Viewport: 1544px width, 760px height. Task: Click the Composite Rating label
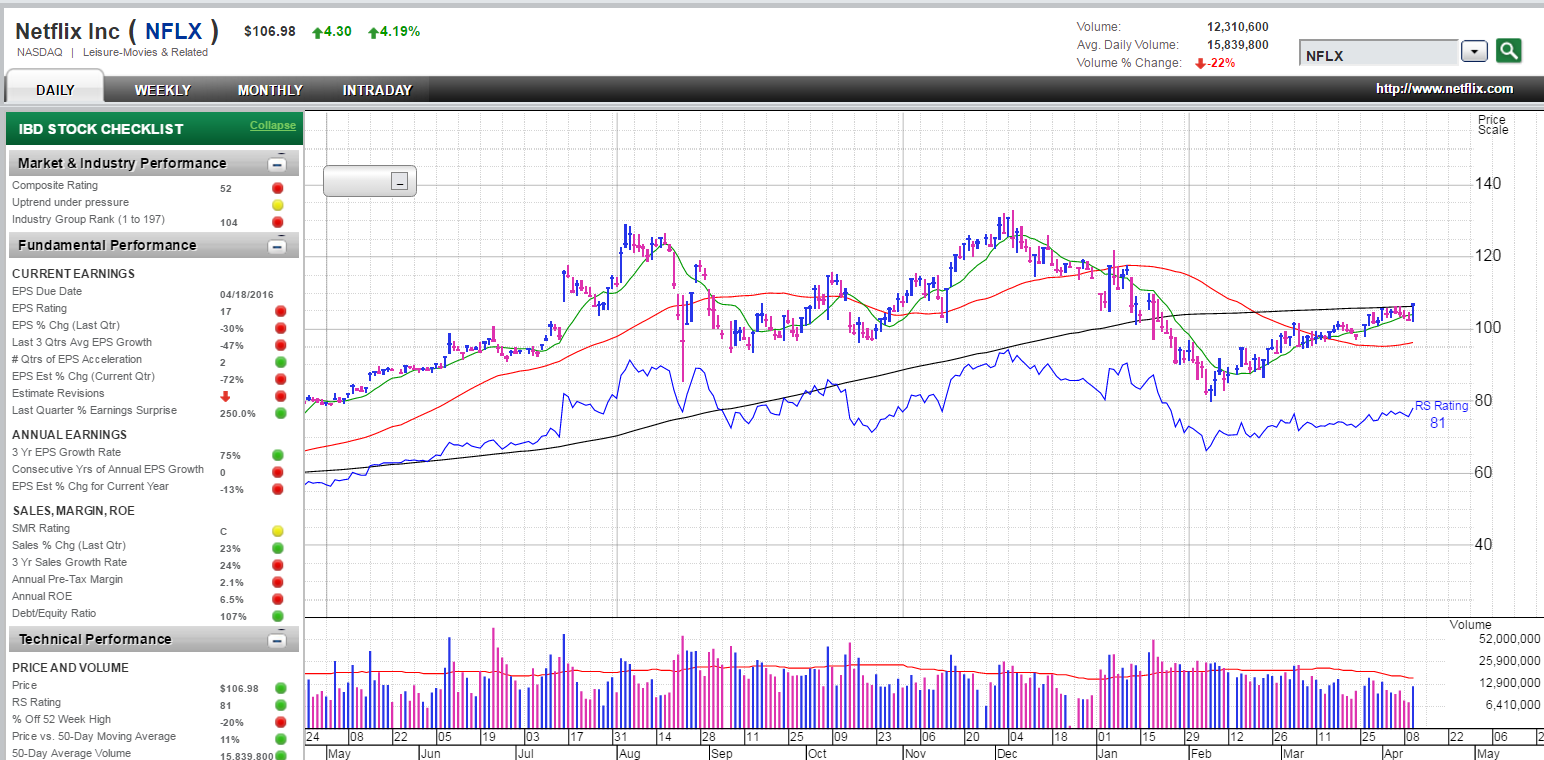coord(55,185)
